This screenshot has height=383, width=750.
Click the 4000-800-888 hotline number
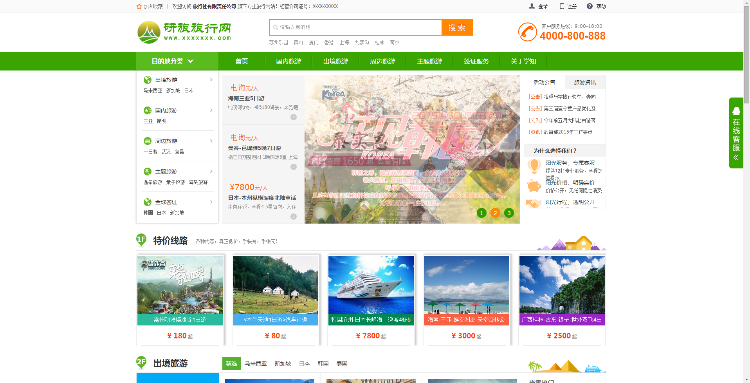point(573,36)
